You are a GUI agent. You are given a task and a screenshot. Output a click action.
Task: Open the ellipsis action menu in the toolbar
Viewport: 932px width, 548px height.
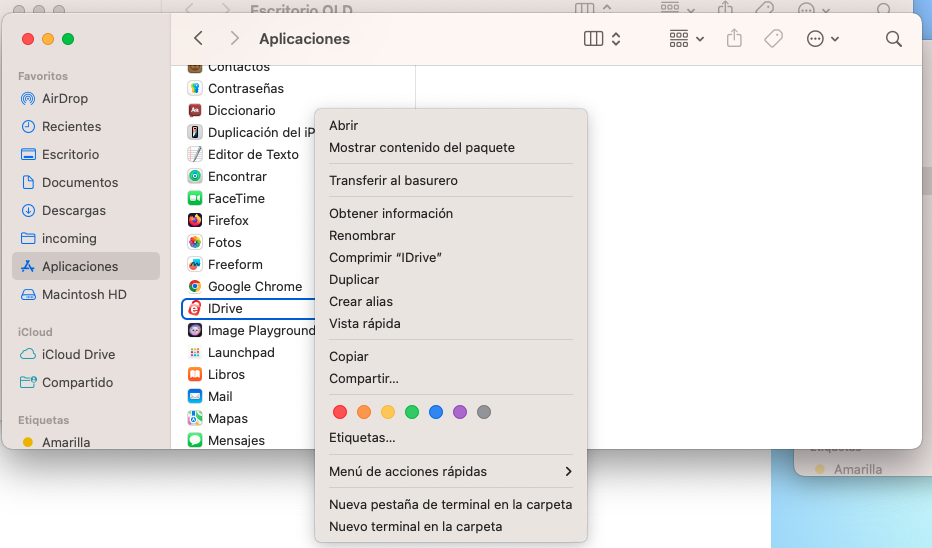tap(823, 39)
